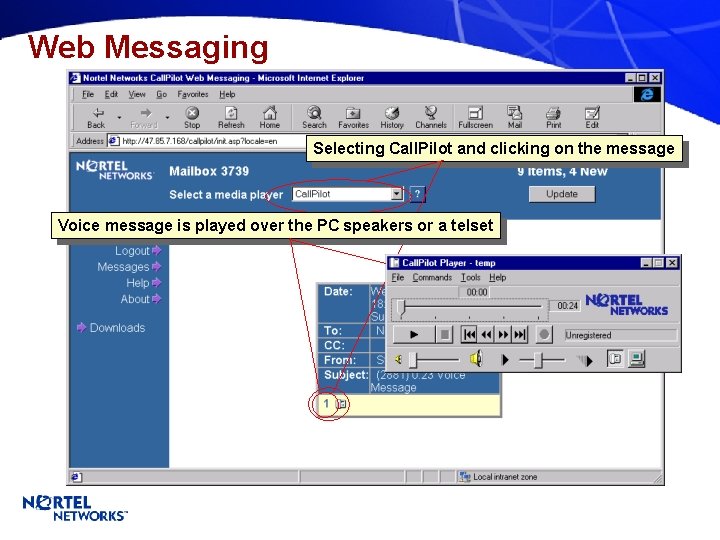Open CallPilot Player File menu

pyautogui.click(x=398, y=277)
